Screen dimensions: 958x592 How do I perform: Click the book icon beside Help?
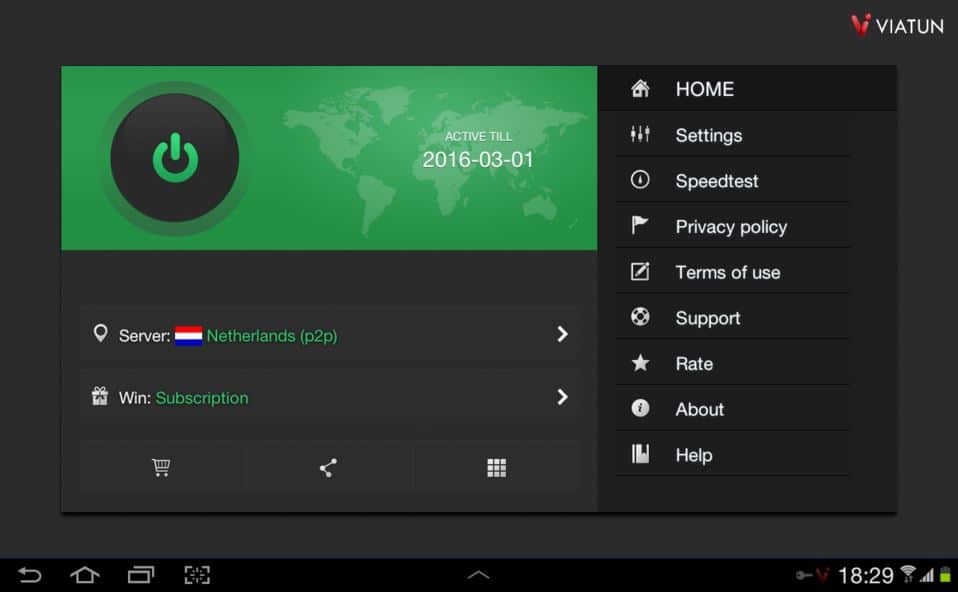coord(640,453)
